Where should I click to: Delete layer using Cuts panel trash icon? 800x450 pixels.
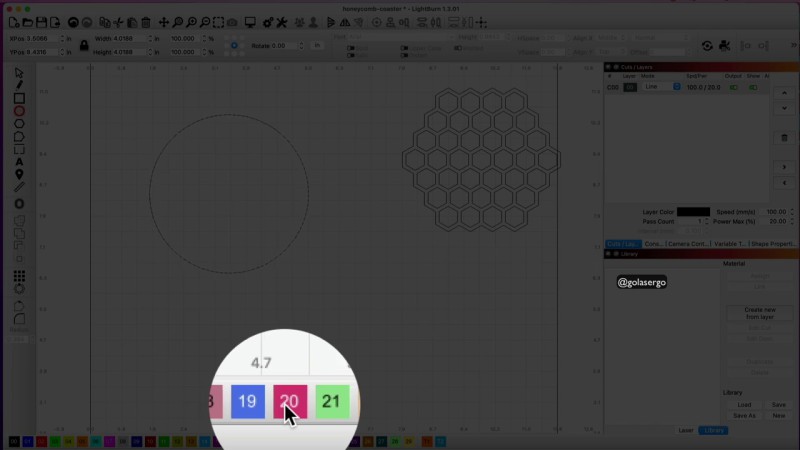784,138
